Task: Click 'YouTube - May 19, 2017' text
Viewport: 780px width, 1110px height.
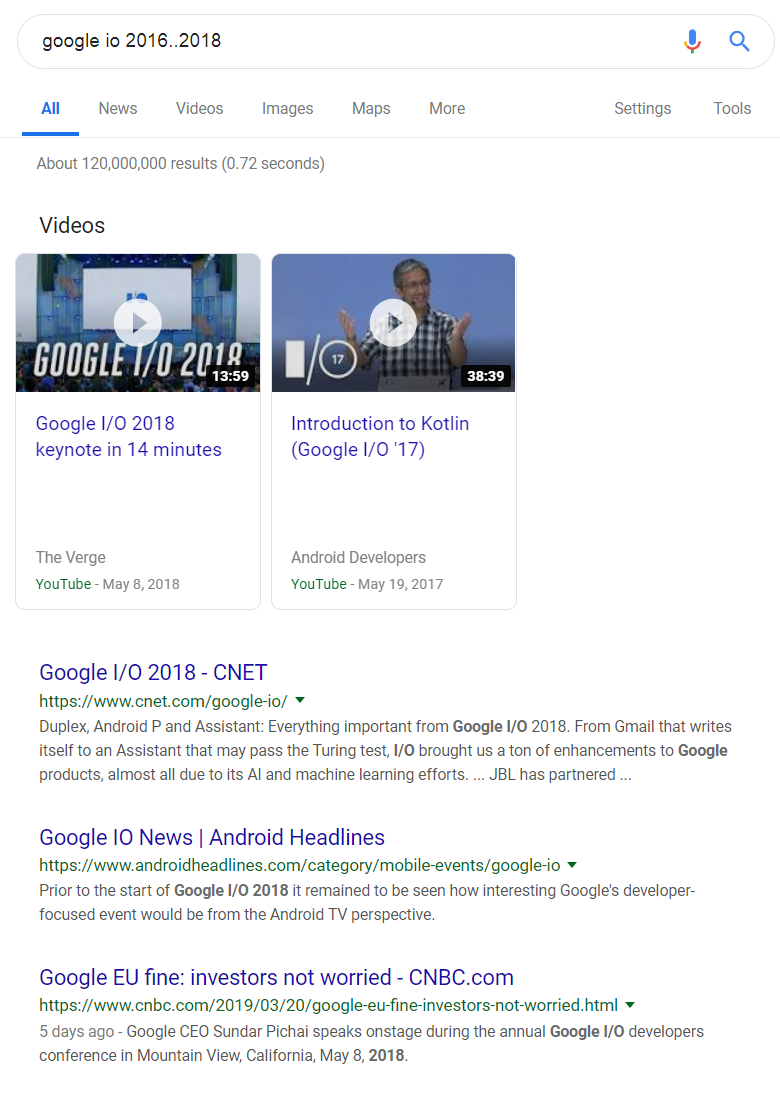Action: point(367,584)
